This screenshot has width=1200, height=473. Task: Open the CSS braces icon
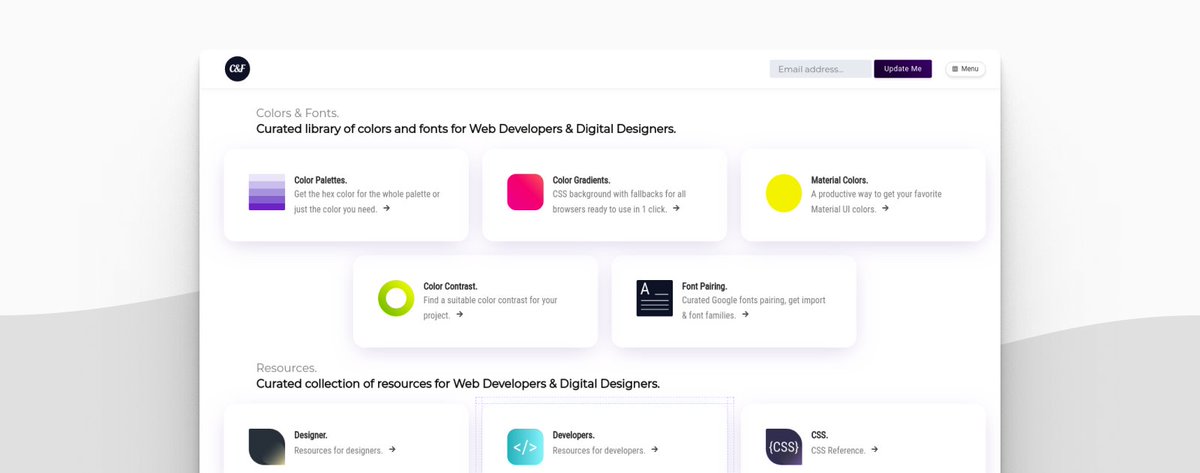(x=784, y=447)
